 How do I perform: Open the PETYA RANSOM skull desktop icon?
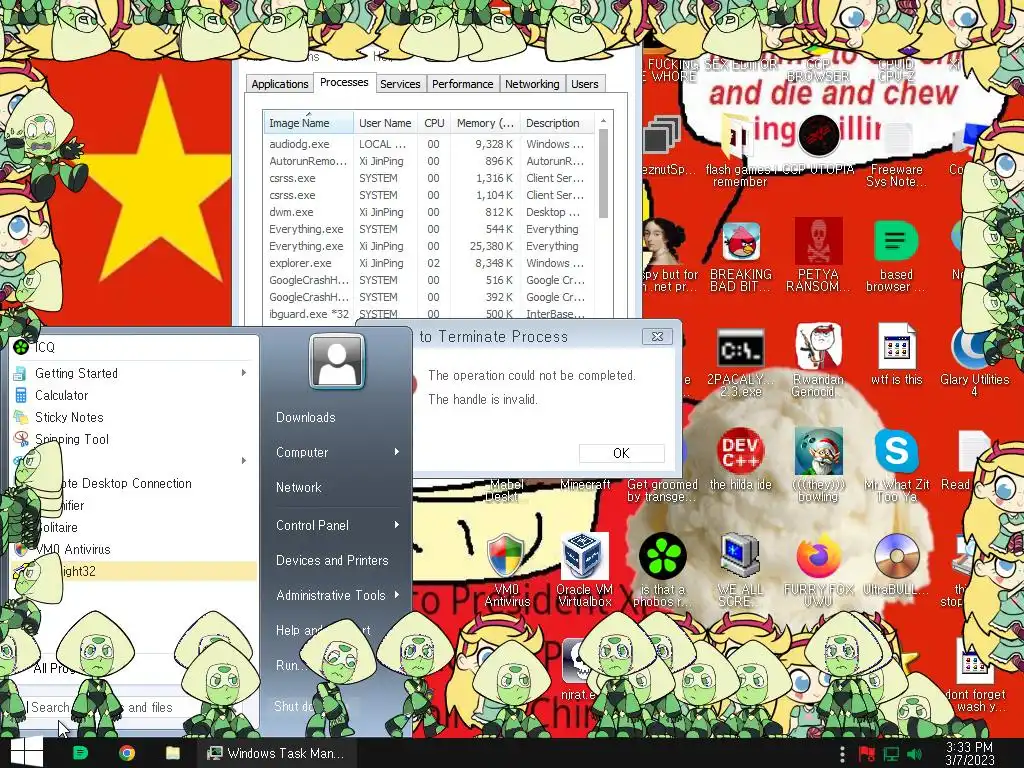(x=818, y=241)
